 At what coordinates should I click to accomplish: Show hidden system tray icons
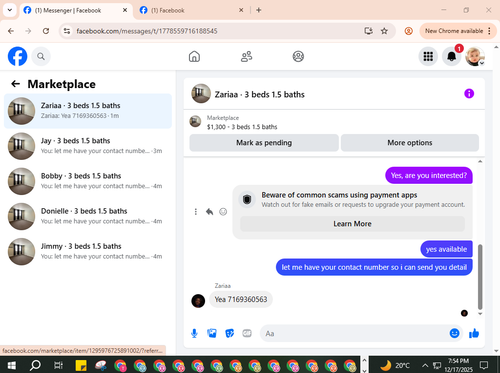click(425, 365)
